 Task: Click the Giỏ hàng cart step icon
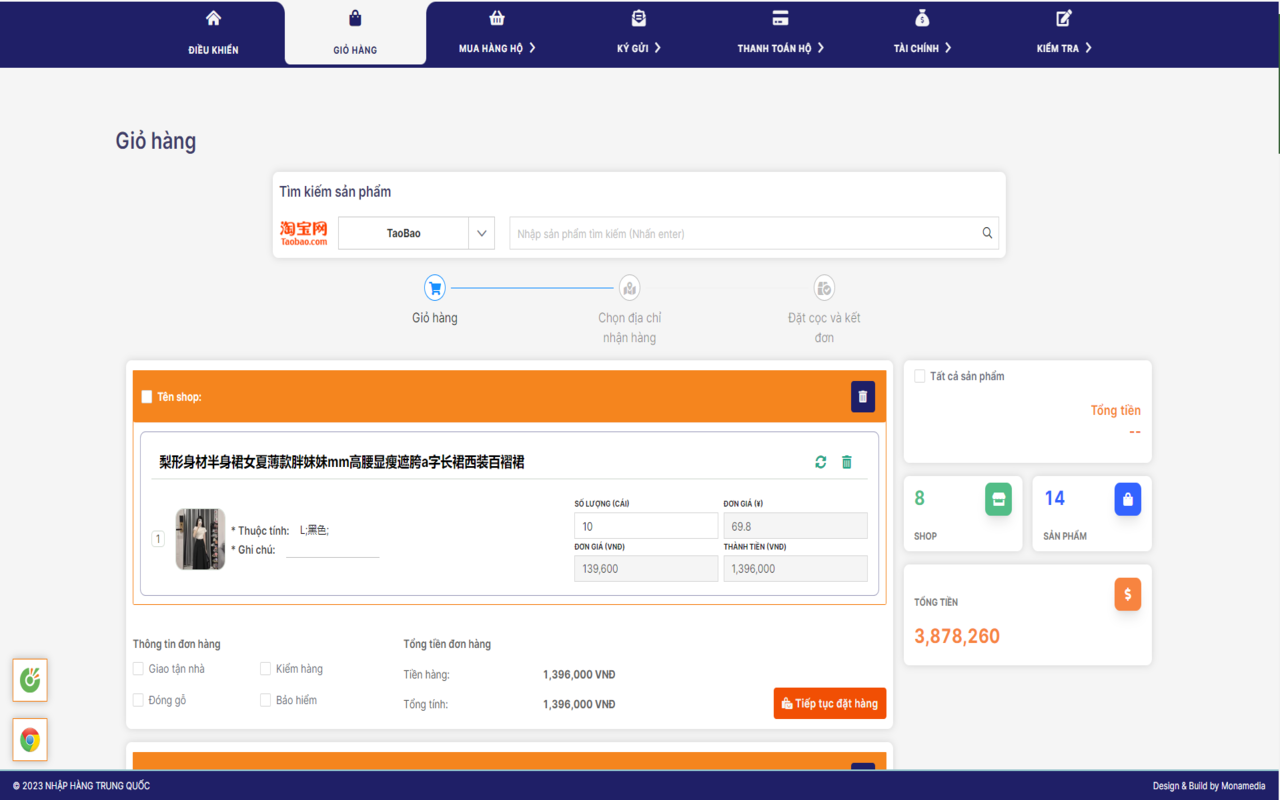pos(434,288)
